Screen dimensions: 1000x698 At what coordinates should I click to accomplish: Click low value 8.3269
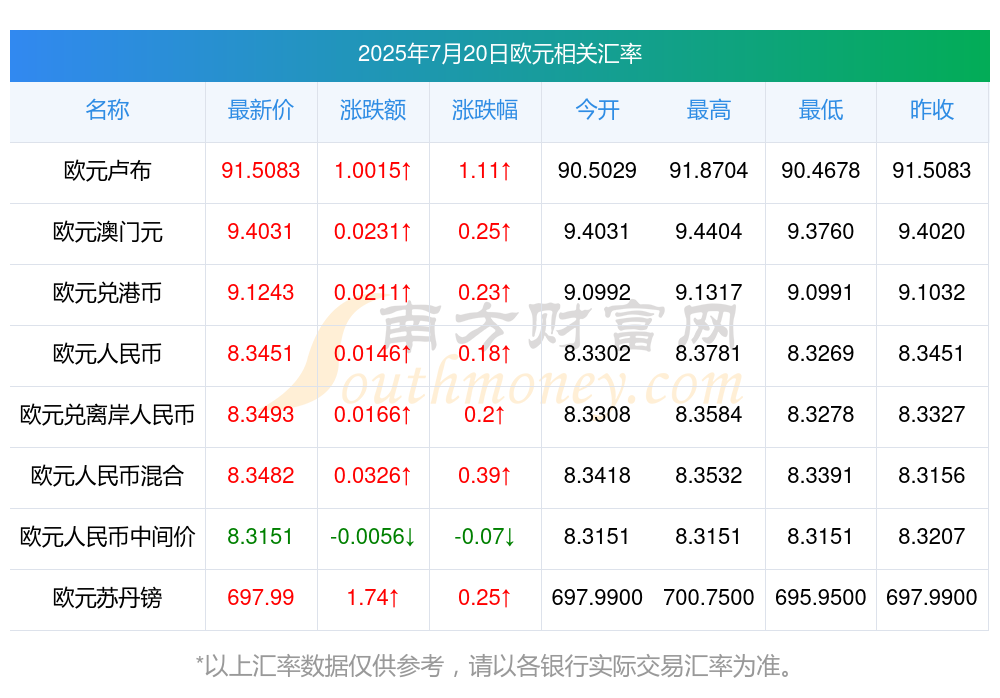click(x=821, y=353)
